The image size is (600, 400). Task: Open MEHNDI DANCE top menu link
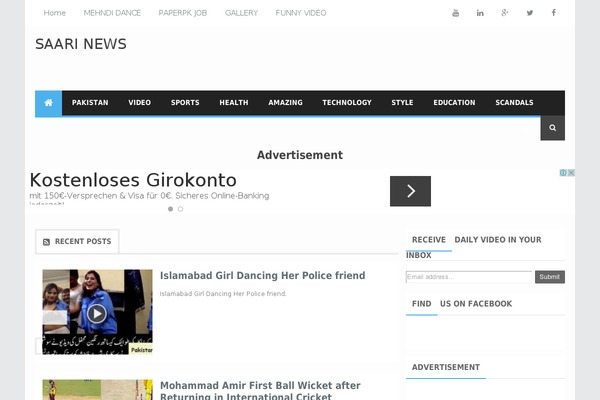(x=112, y=13)
